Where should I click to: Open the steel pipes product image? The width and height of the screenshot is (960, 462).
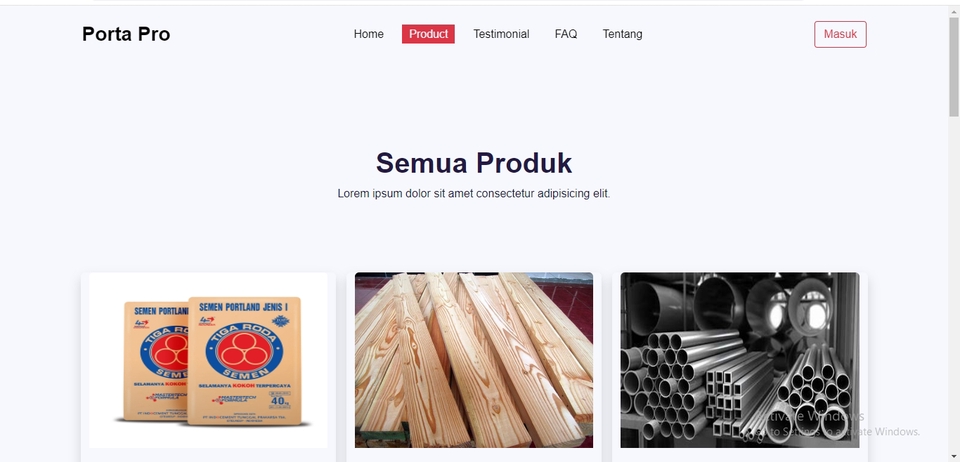pos(740,360)
